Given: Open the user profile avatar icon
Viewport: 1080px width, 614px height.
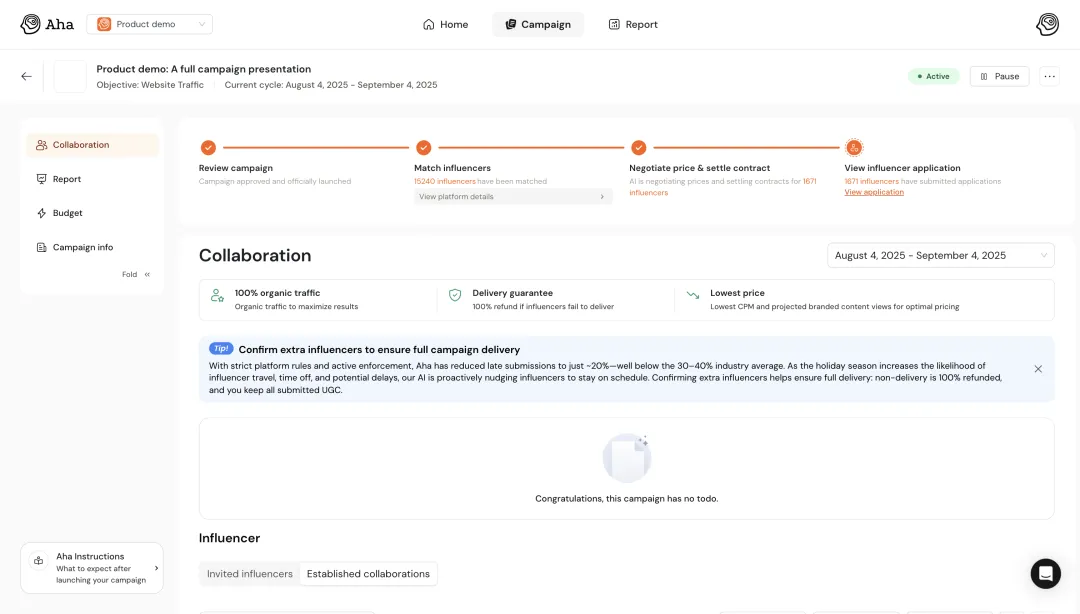Looking at the screenshot, I should [1047, 24].
